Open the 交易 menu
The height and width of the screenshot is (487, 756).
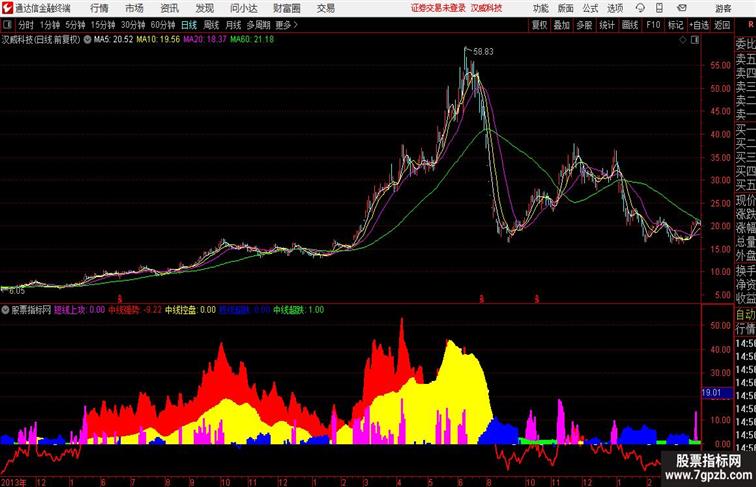tap(326, 8)
